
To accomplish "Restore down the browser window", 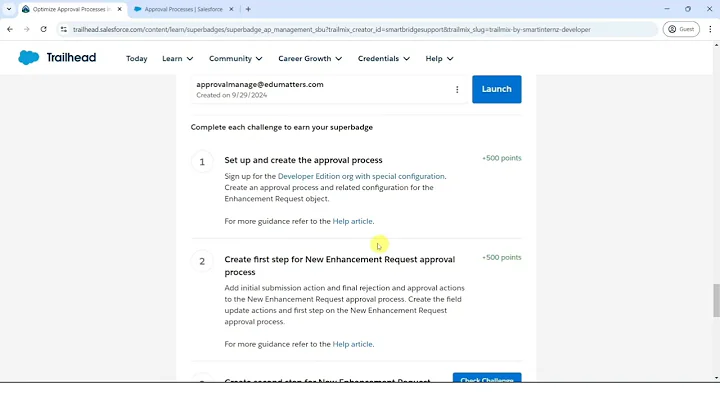I will 688,9.
